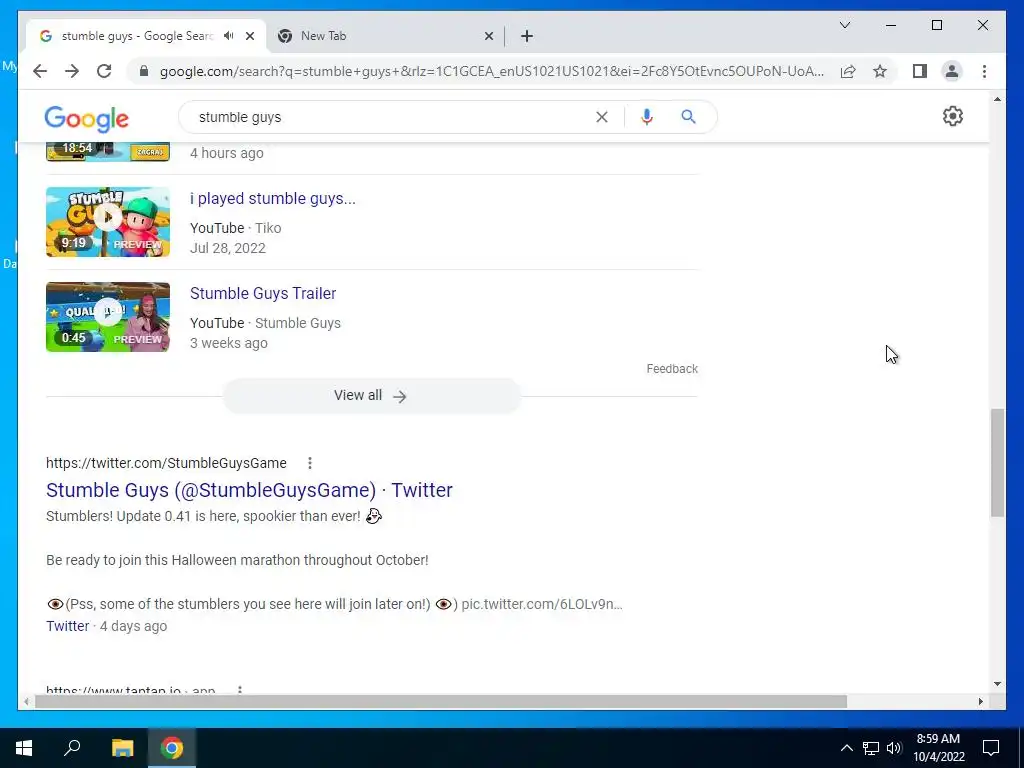
Task: Open the volume control in the tray
Action: tap(894, 748)
